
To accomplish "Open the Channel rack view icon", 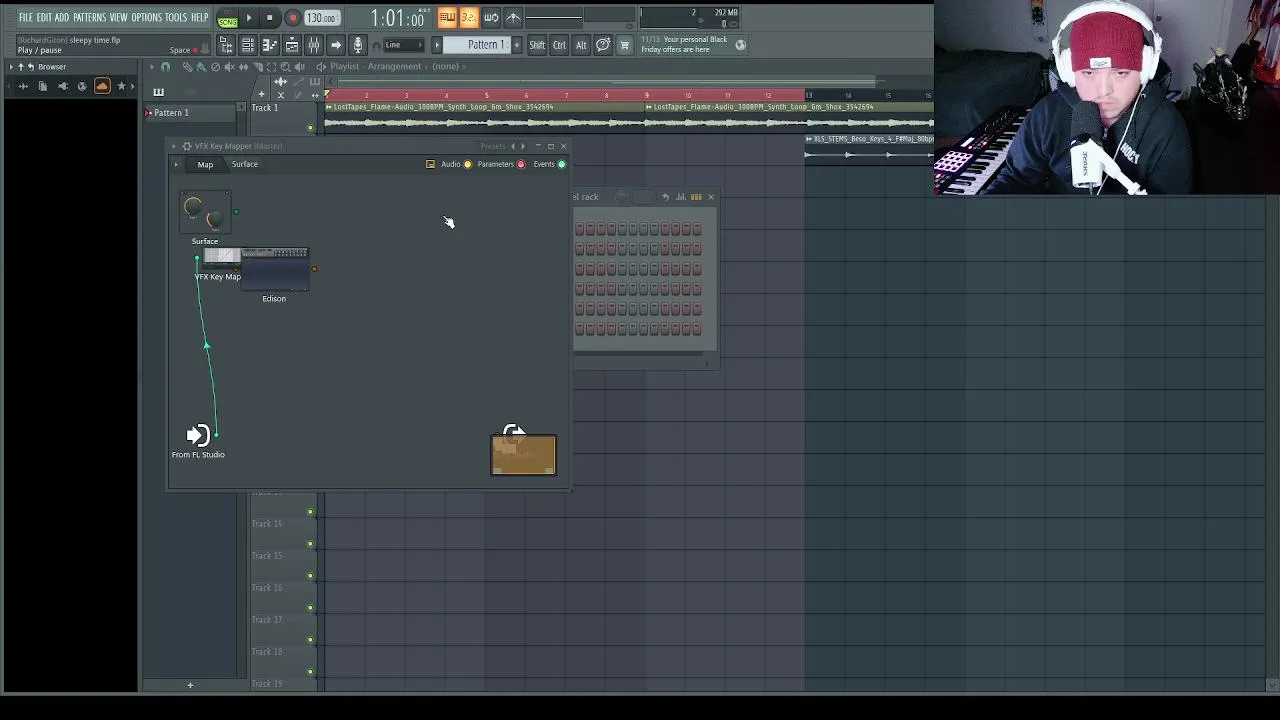I will (x=248, y=45).
